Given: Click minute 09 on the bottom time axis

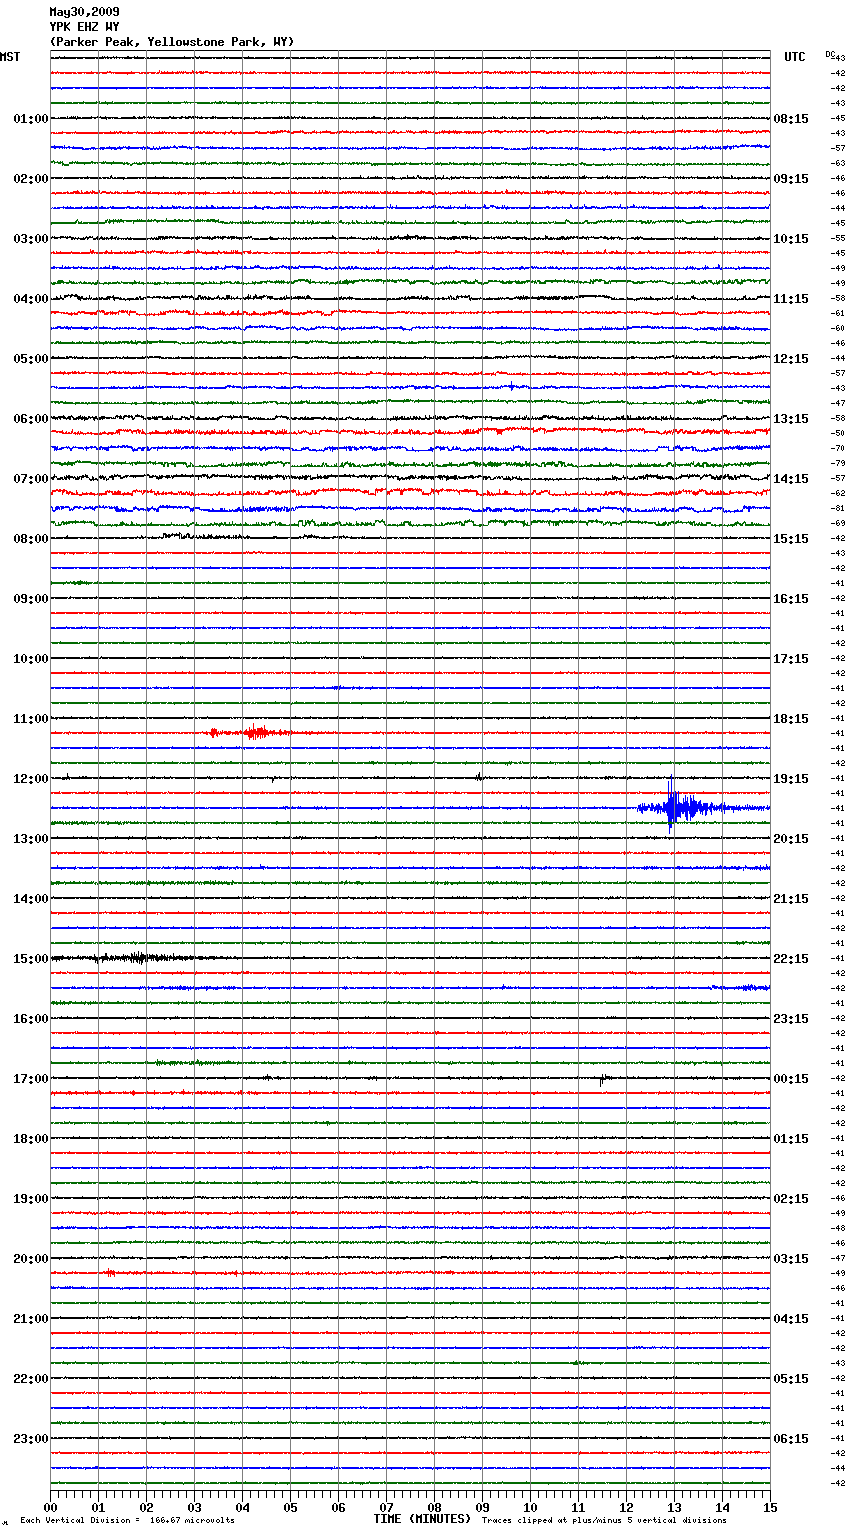Looking at the screenshot, I should pos(482,1507).
